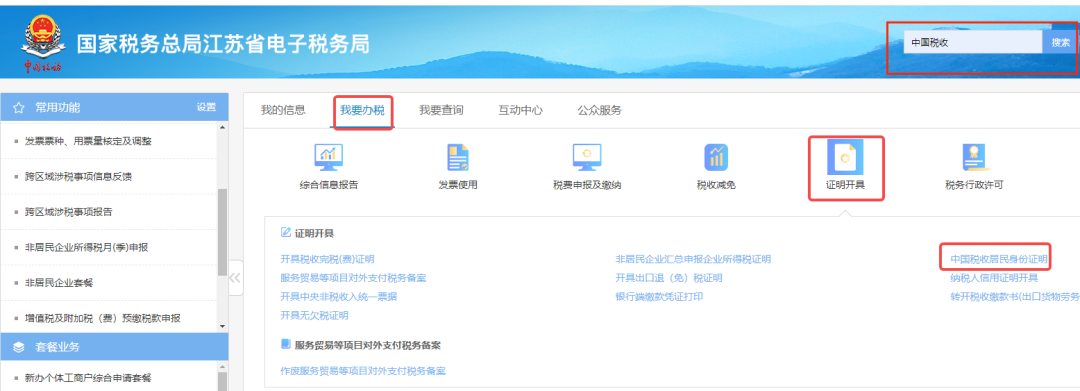The width and height of the screenshot is (1080, 391).
Task: Click the 常用功能 list scrollbar thumb
Action: pyautogui.click(x=222, y=232)
